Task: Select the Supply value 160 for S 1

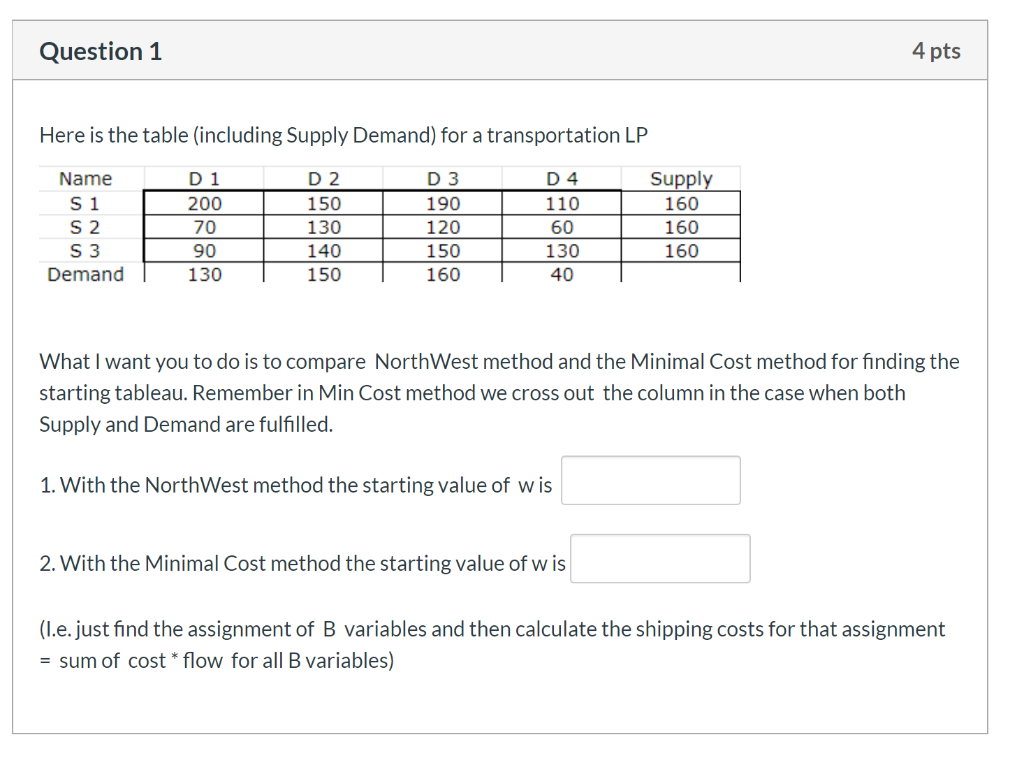Action: click(682, 203)
